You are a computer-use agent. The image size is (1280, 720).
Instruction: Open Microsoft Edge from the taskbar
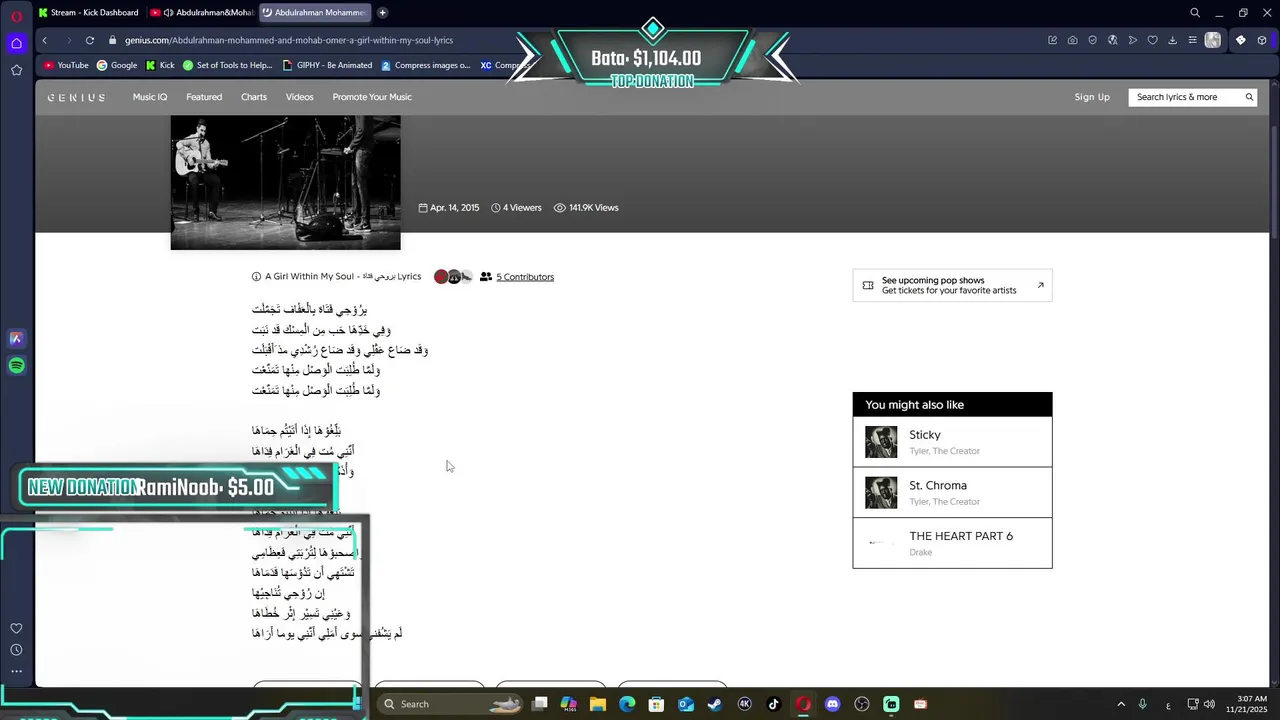pyautogui.click(x=627, y=704)
